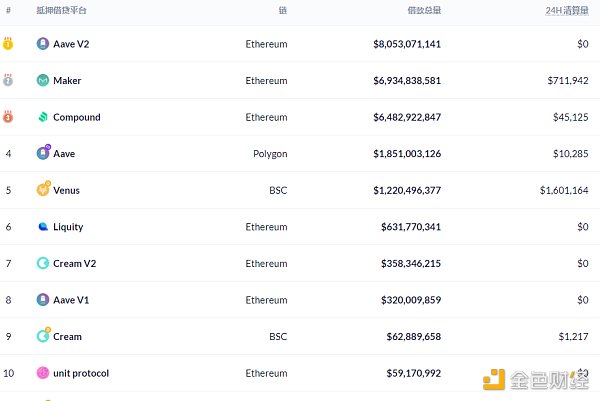Open the Maker platform name link

67,81
